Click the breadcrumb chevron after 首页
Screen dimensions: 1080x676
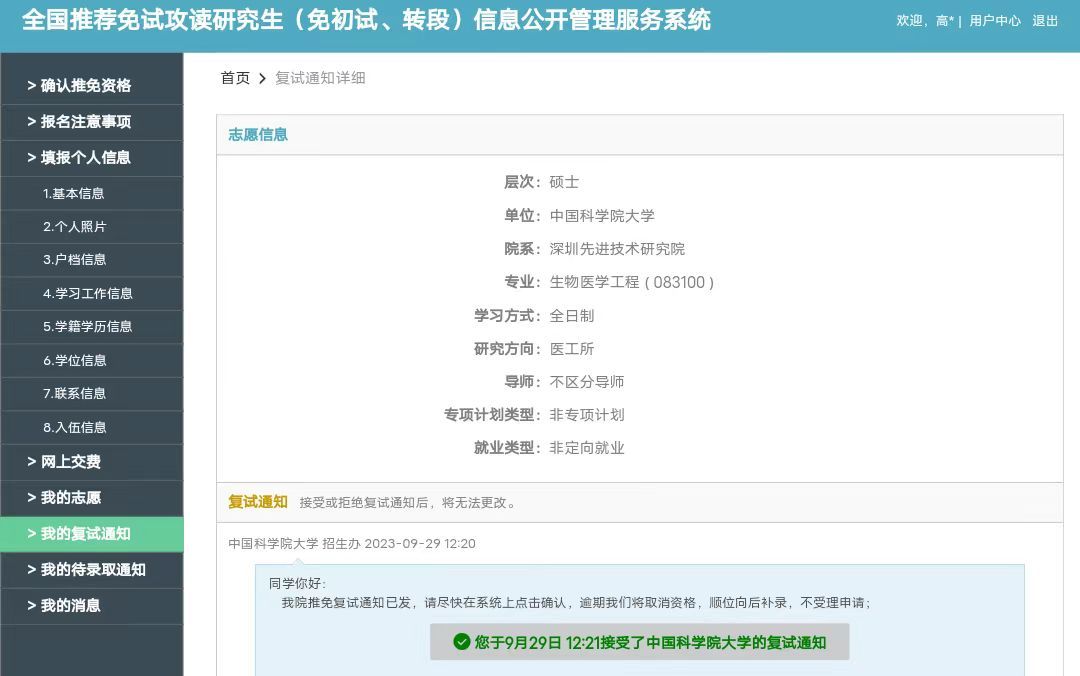click(262, 79)
